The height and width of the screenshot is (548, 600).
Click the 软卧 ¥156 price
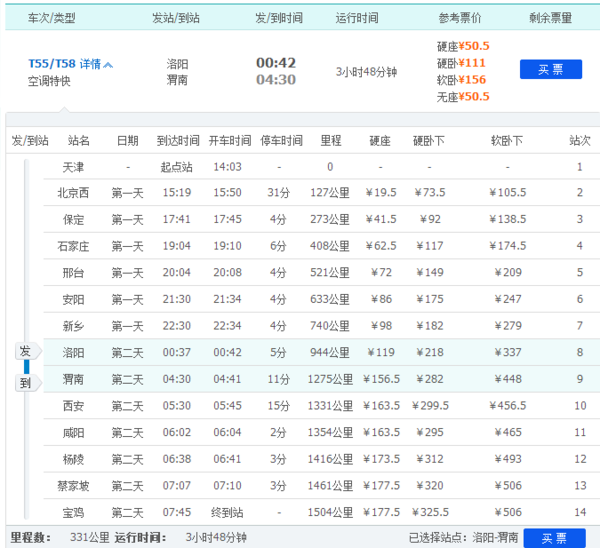472,80
